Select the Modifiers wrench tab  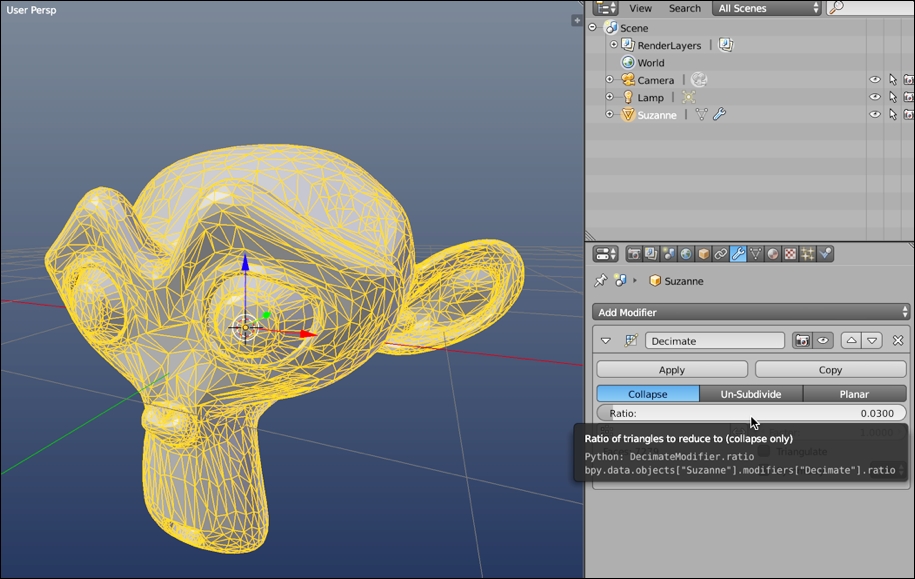point(738,254)
